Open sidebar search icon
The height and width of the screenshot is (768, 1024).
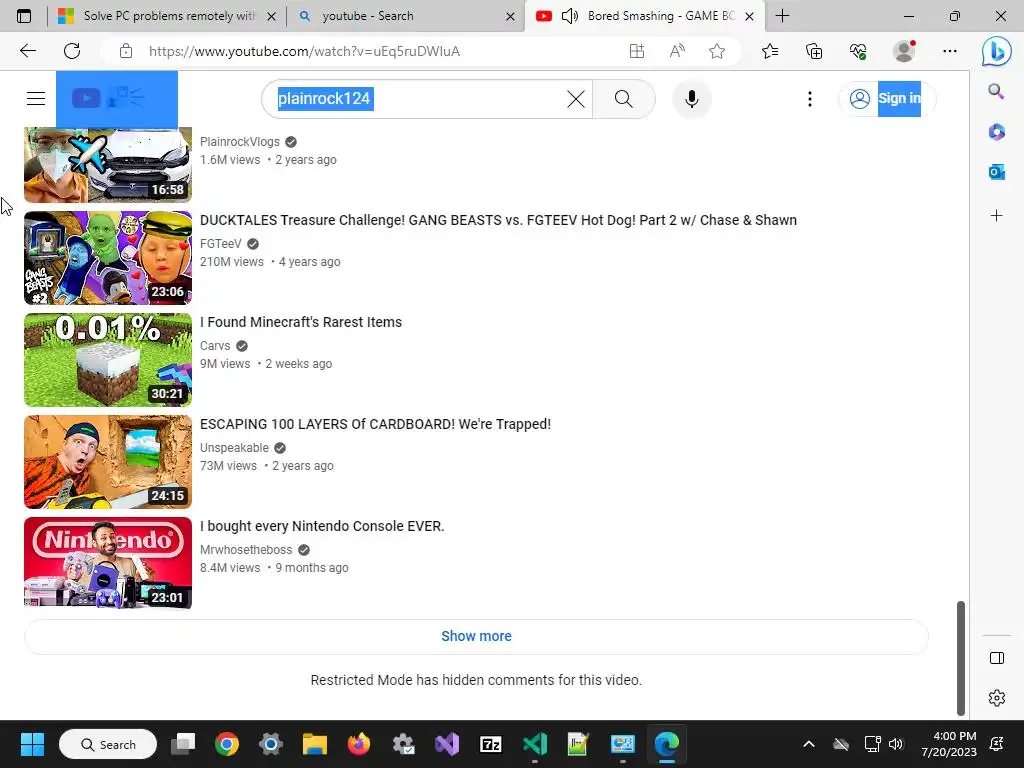click(997, 91)
